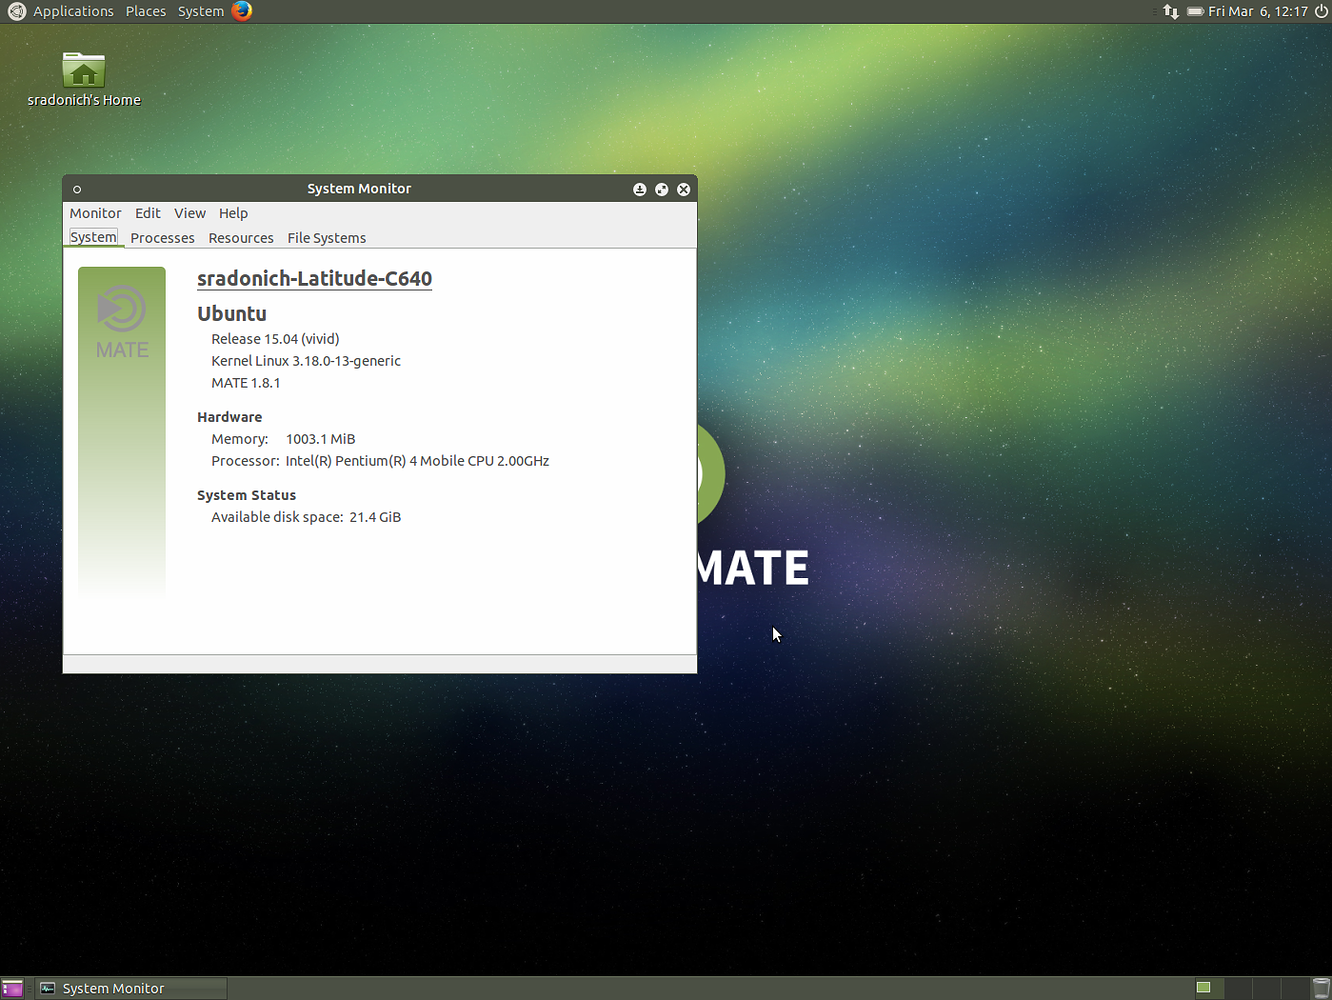Click the System Status section heading
1332x1000 pixels.
247,495
